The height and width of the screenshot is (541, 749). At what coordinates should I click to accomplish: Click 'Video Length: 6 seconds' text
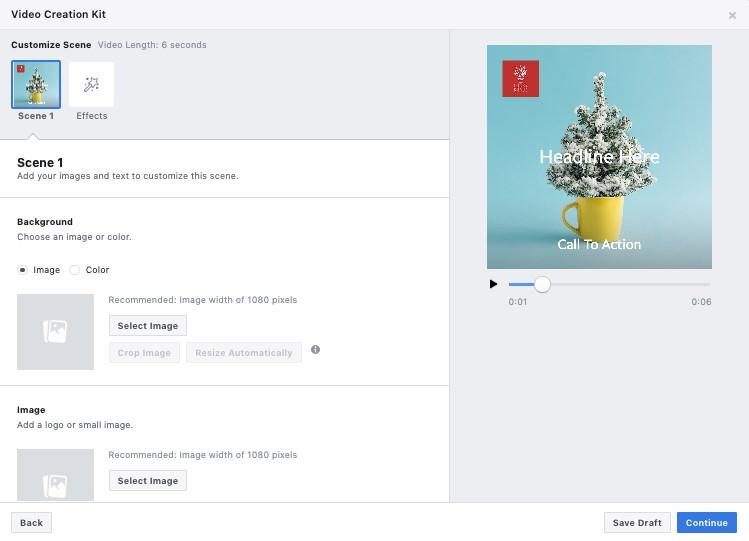(x=152, y=45)
